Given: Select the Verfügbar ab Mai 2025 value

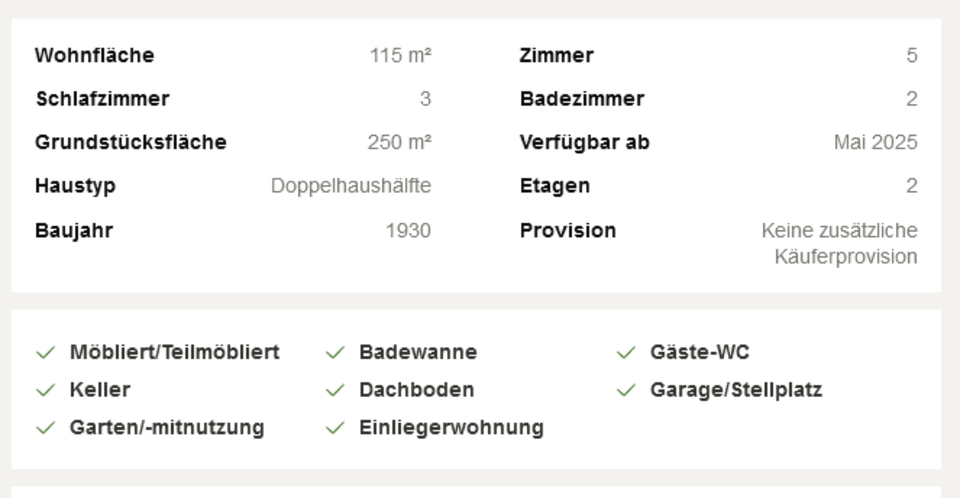Looking at the screenshot, I should tap(876, 142).
